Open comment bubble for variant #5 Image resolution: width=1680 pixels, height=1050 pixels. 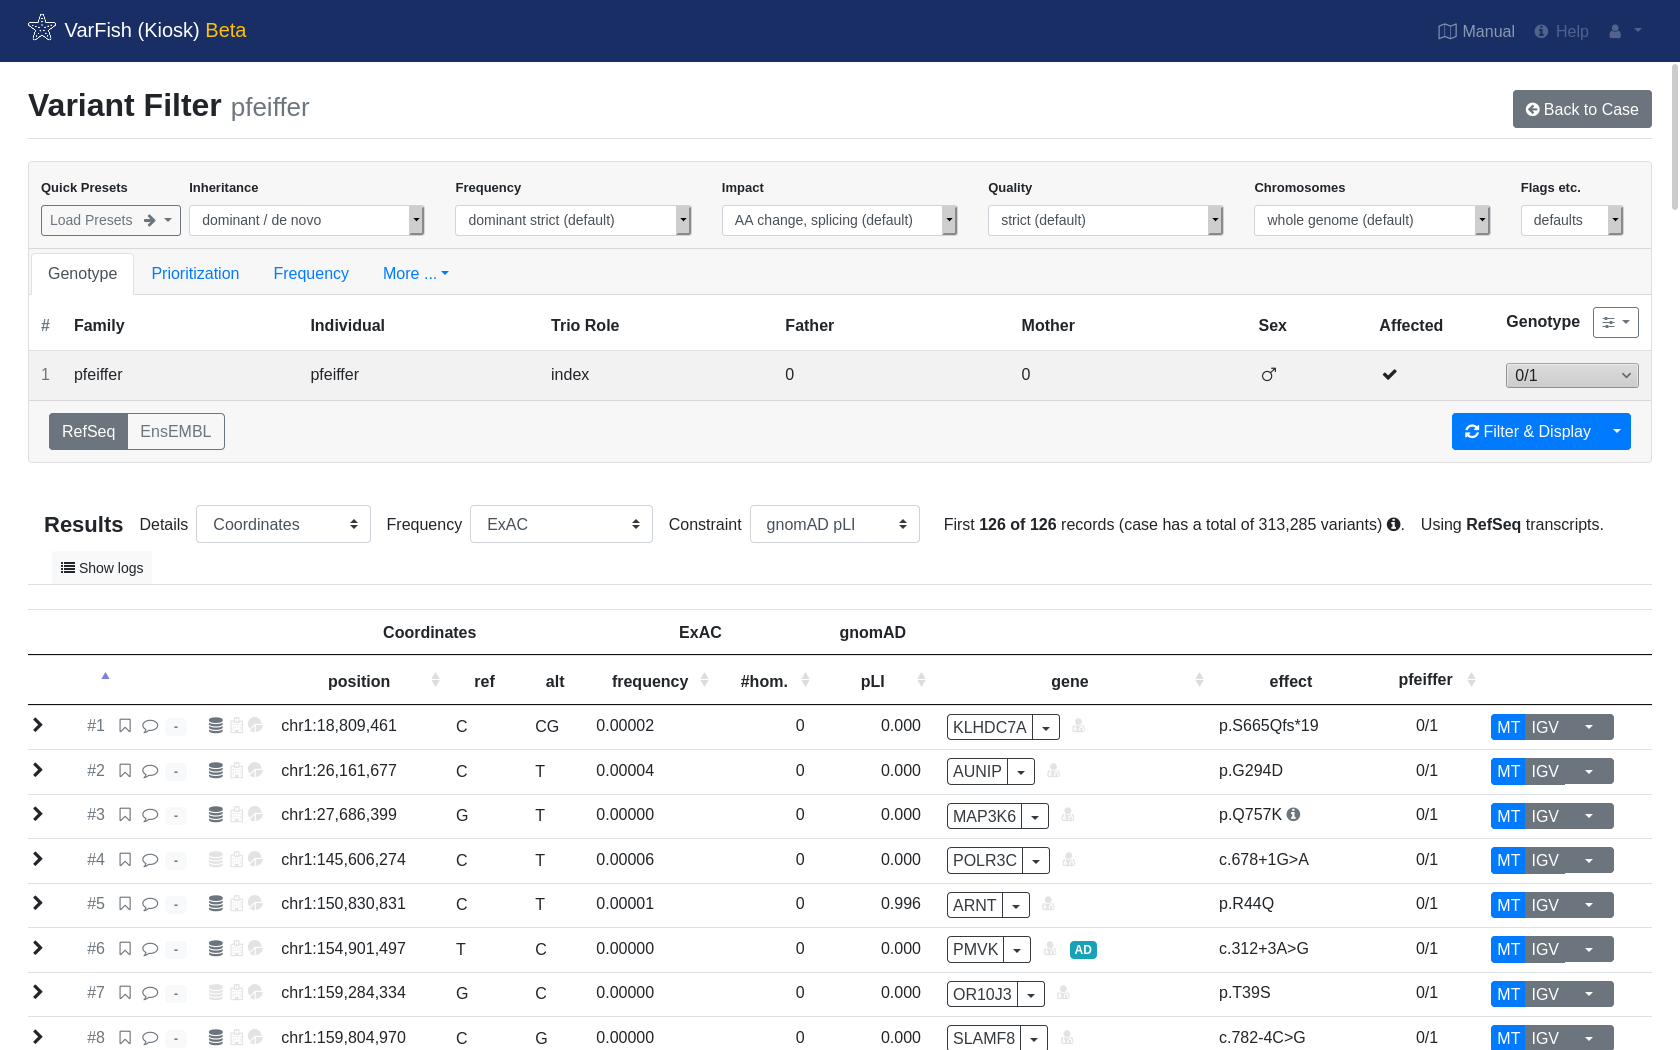[150, 904]
